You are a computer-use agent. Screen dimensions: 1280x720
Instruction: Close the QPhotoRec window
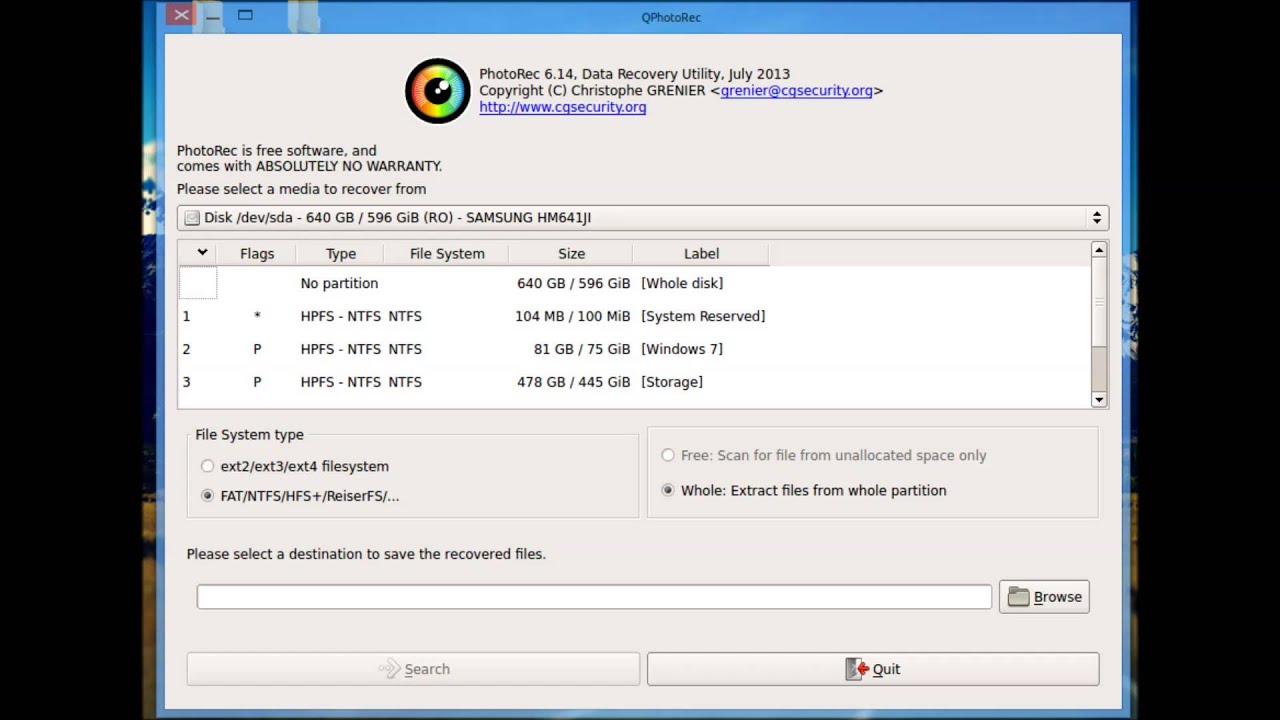pos(180,15)
